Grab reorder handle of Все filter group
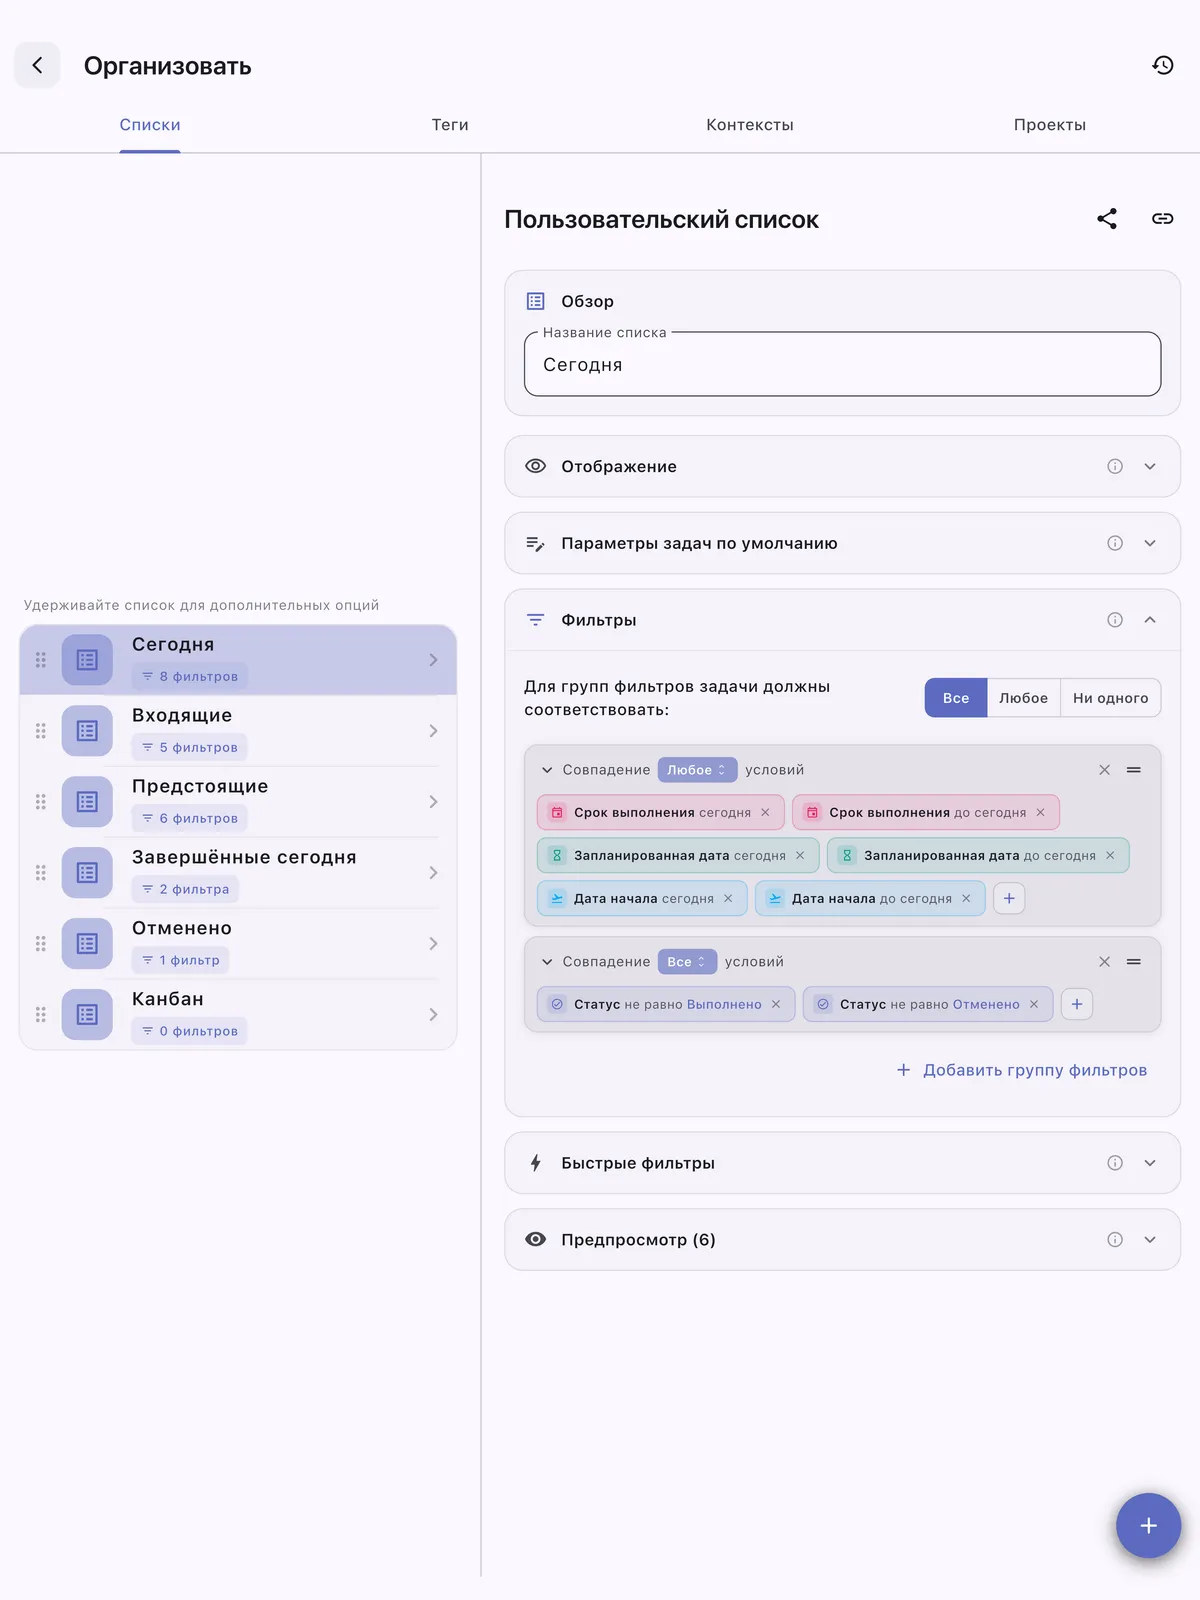Image resolution: width=1200 pixels, height=1600 pixels. tap(1134, 962)
